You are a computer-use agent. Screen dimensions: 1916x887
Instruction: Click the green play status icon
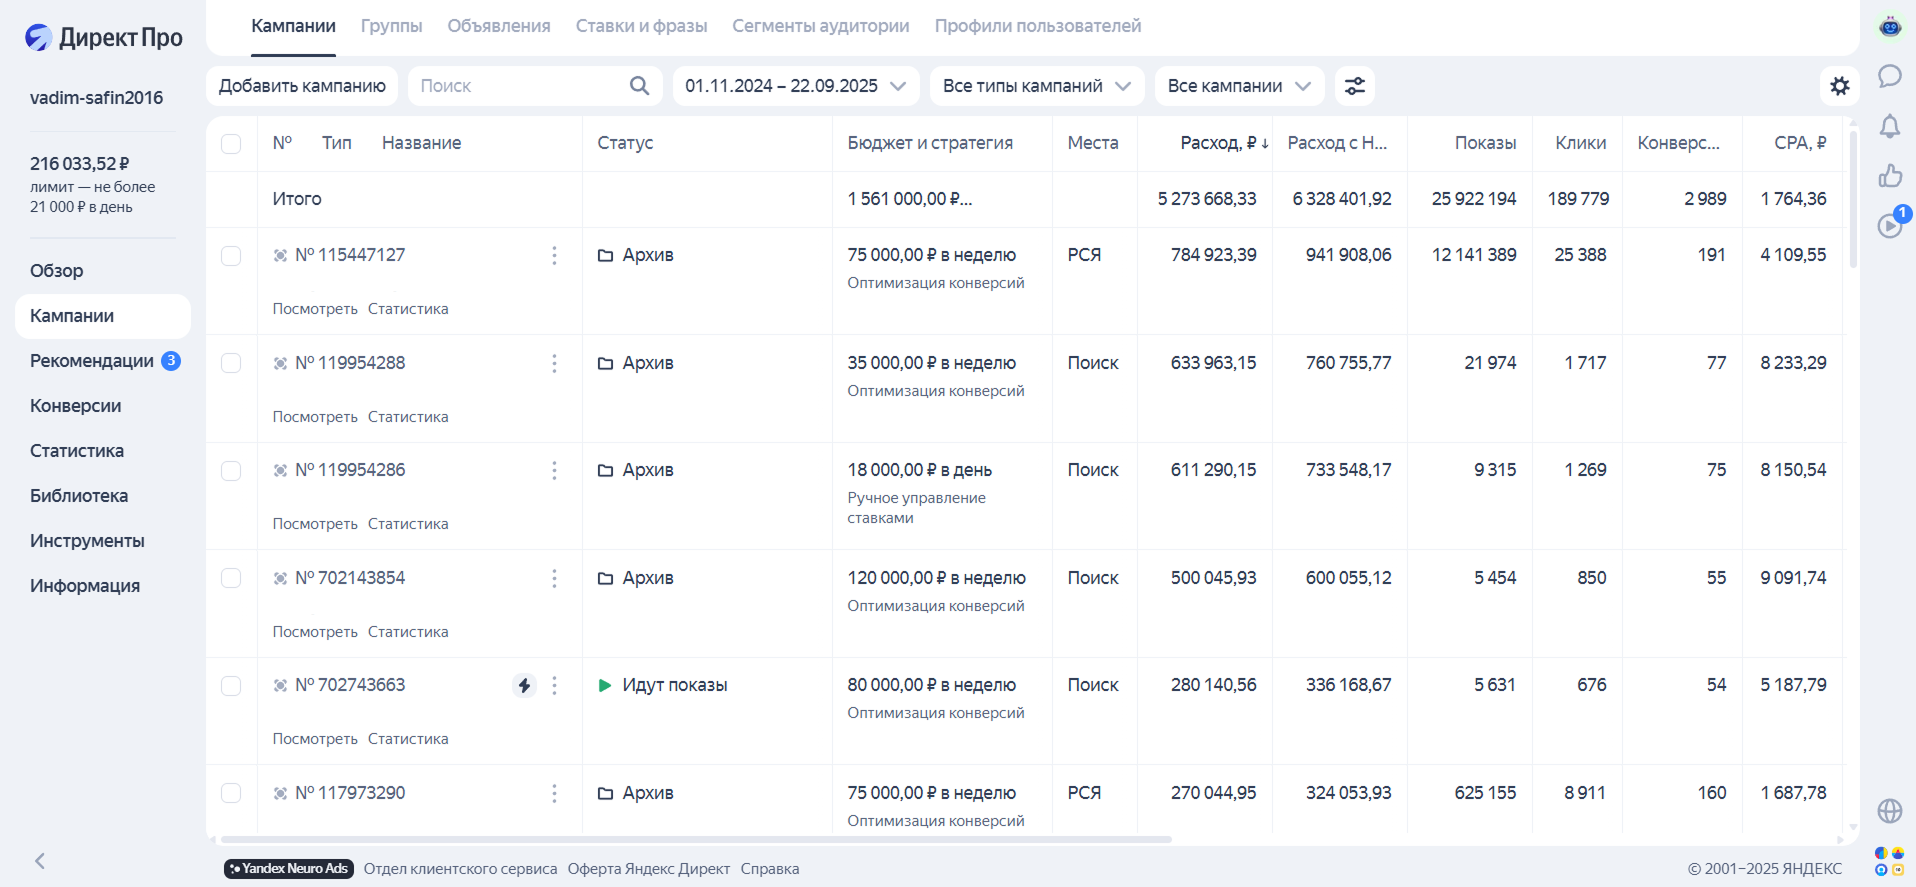point(604,685)
